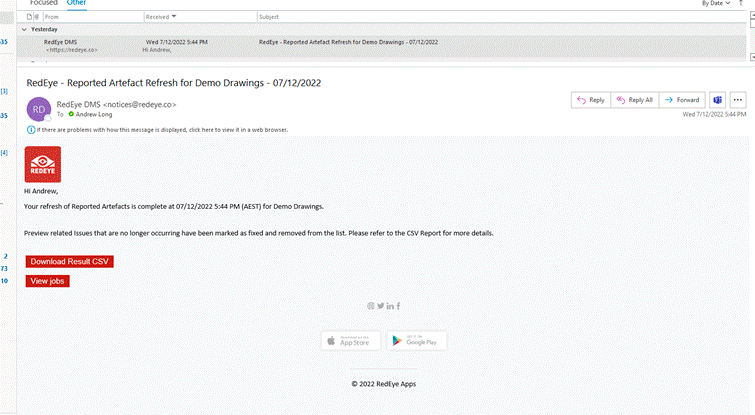Viewport: 755px width, 415px height.
Task: Open RedEye Facebook icon link
Action: click(398, 306)
